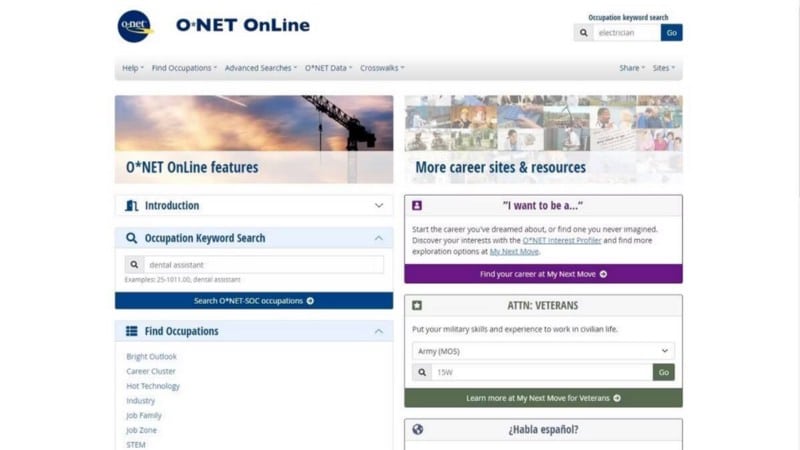Click the green Go button for veterans search
This screenshot has width=800, height=450.
pos(663,372)
